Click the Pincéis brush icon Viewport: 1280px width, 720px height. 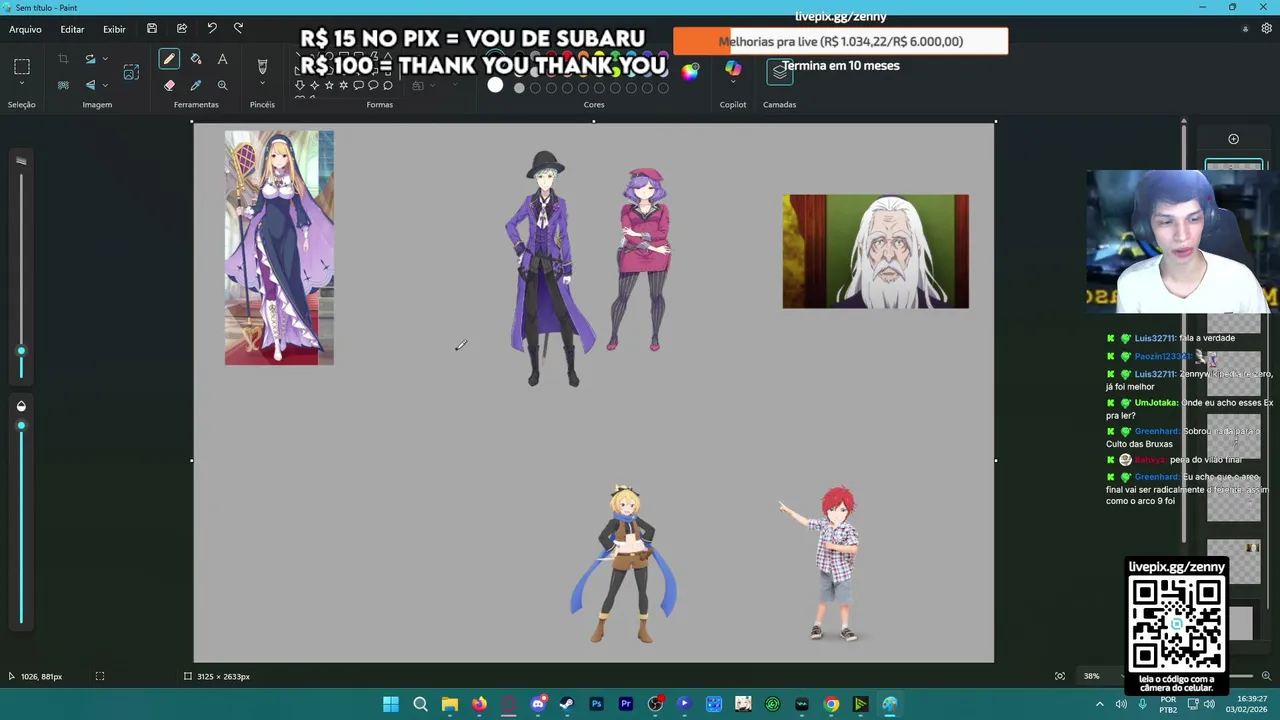[x=262, y=66]
